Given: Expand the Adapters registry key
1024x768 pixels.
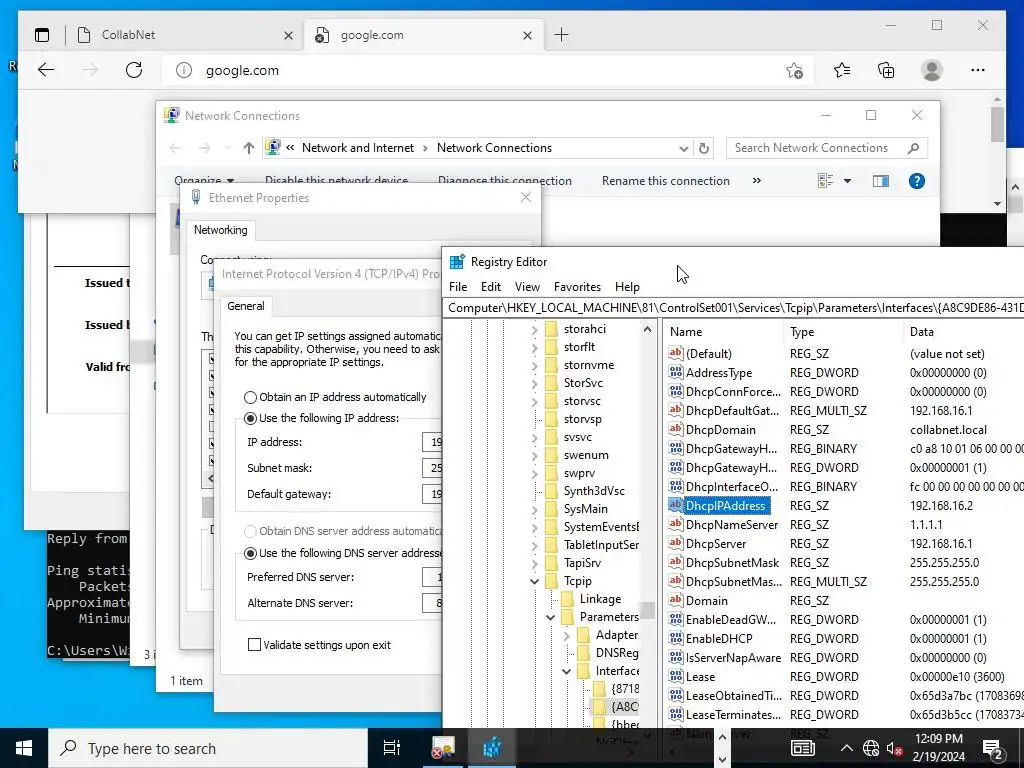Looking at the screenshot, I should click(566, 635).
